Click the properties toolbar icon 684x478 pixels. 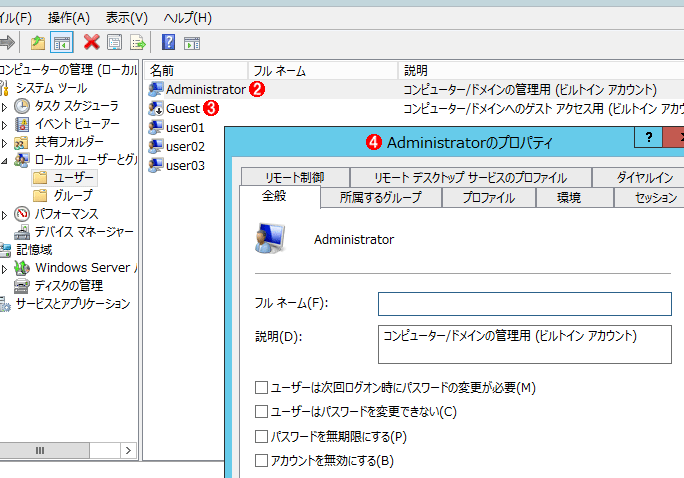pyautogui.click(x=115, y=42)
